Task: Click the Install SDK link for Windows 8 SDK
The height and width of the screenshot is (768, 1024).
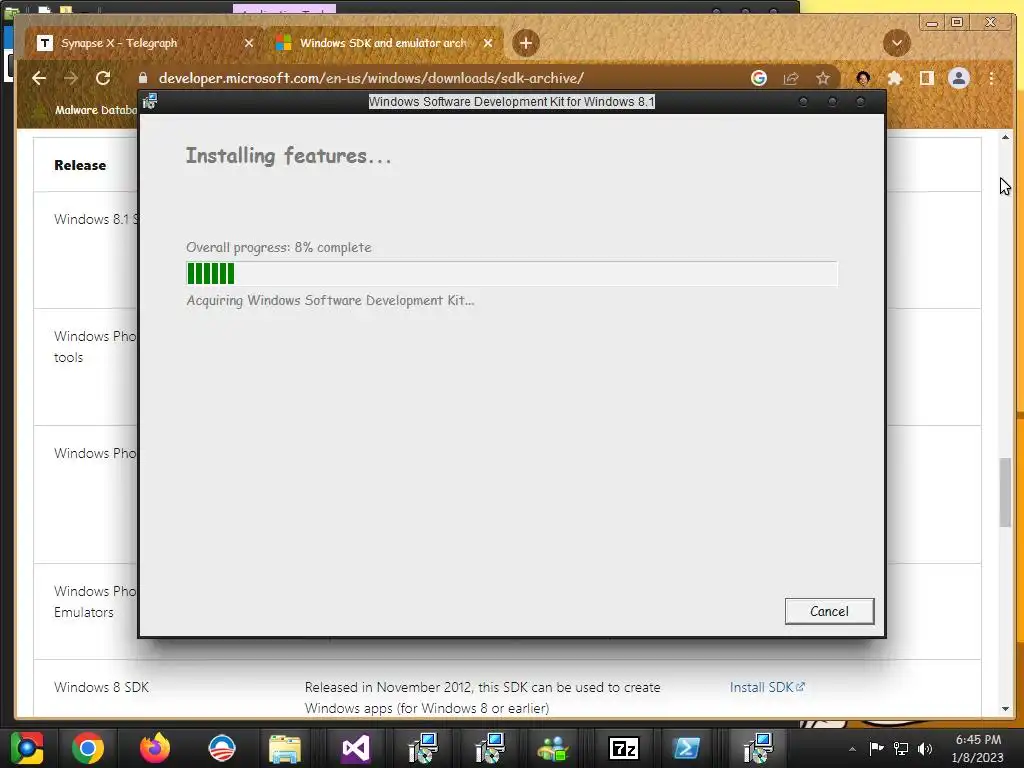Action: click(767, 687)
